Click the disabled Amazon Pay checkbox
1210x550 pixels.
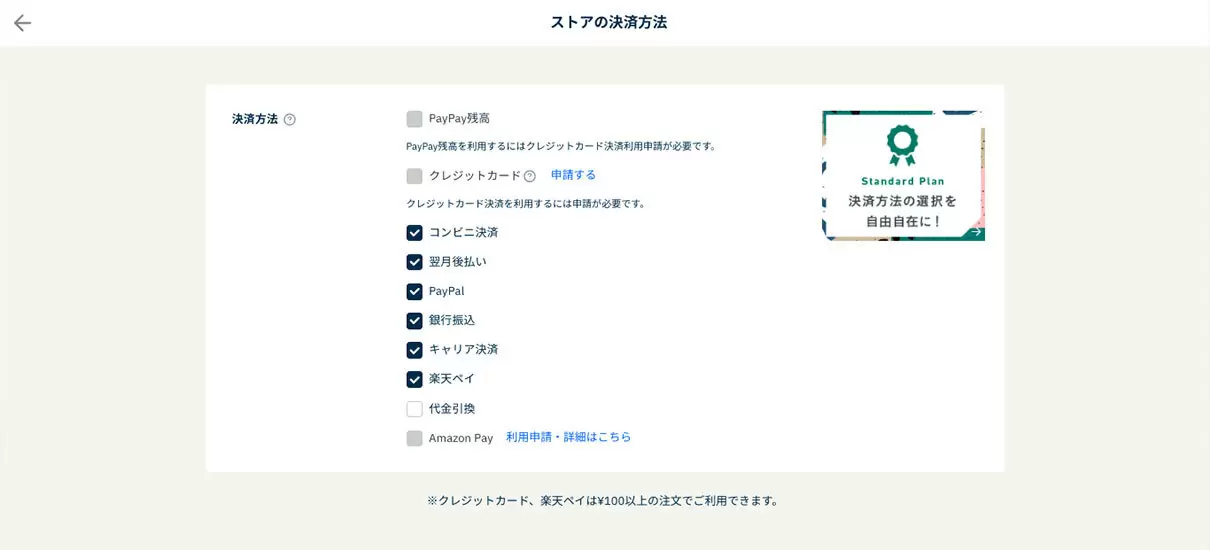tap(414, 438)
